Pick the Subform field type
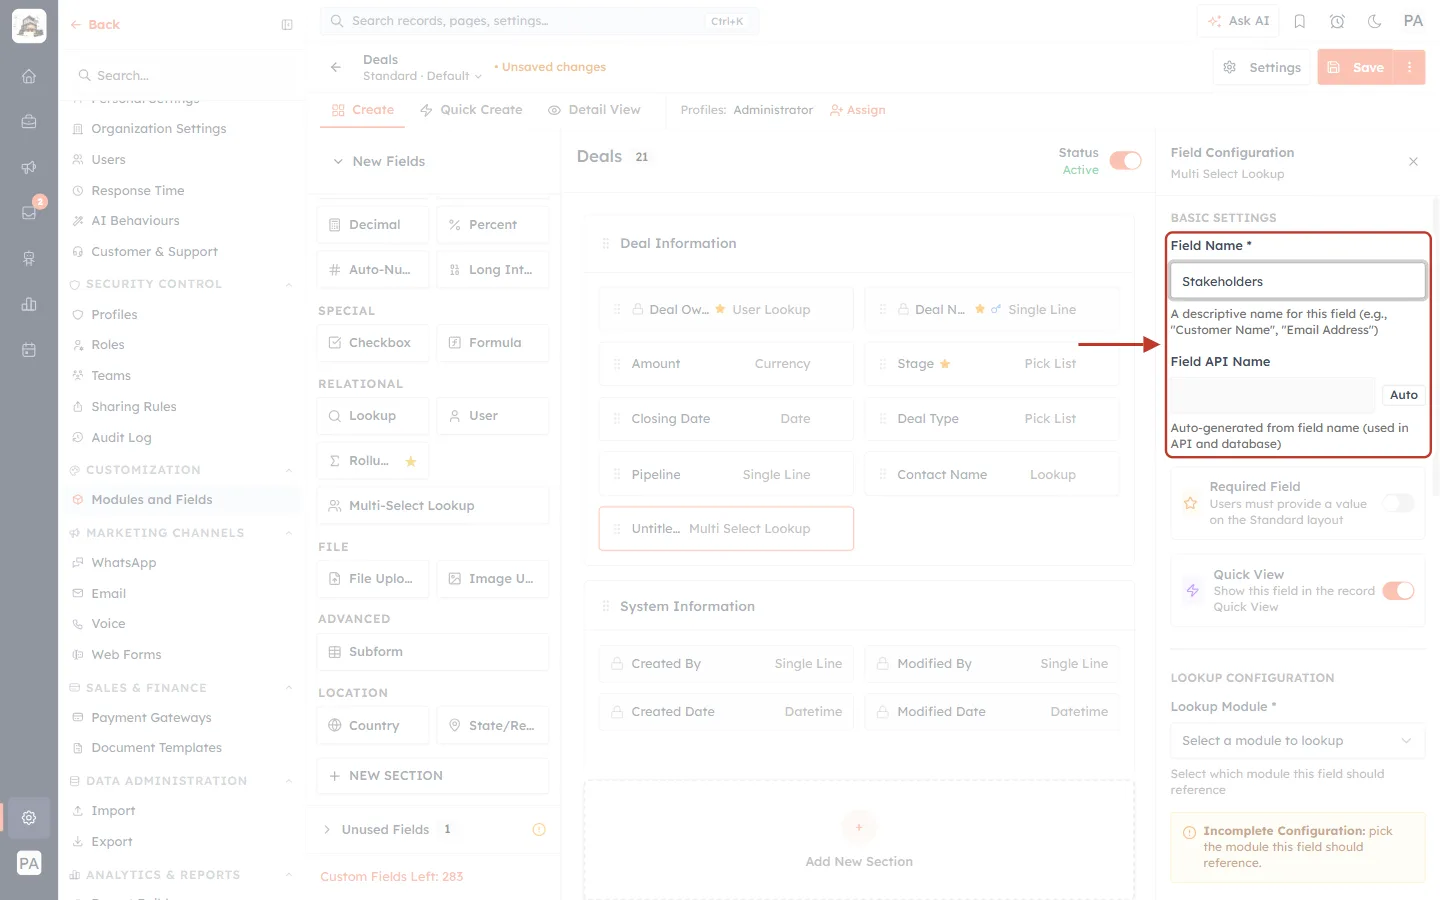Viewport: 1440px width, 900px height. pos(433,652)
